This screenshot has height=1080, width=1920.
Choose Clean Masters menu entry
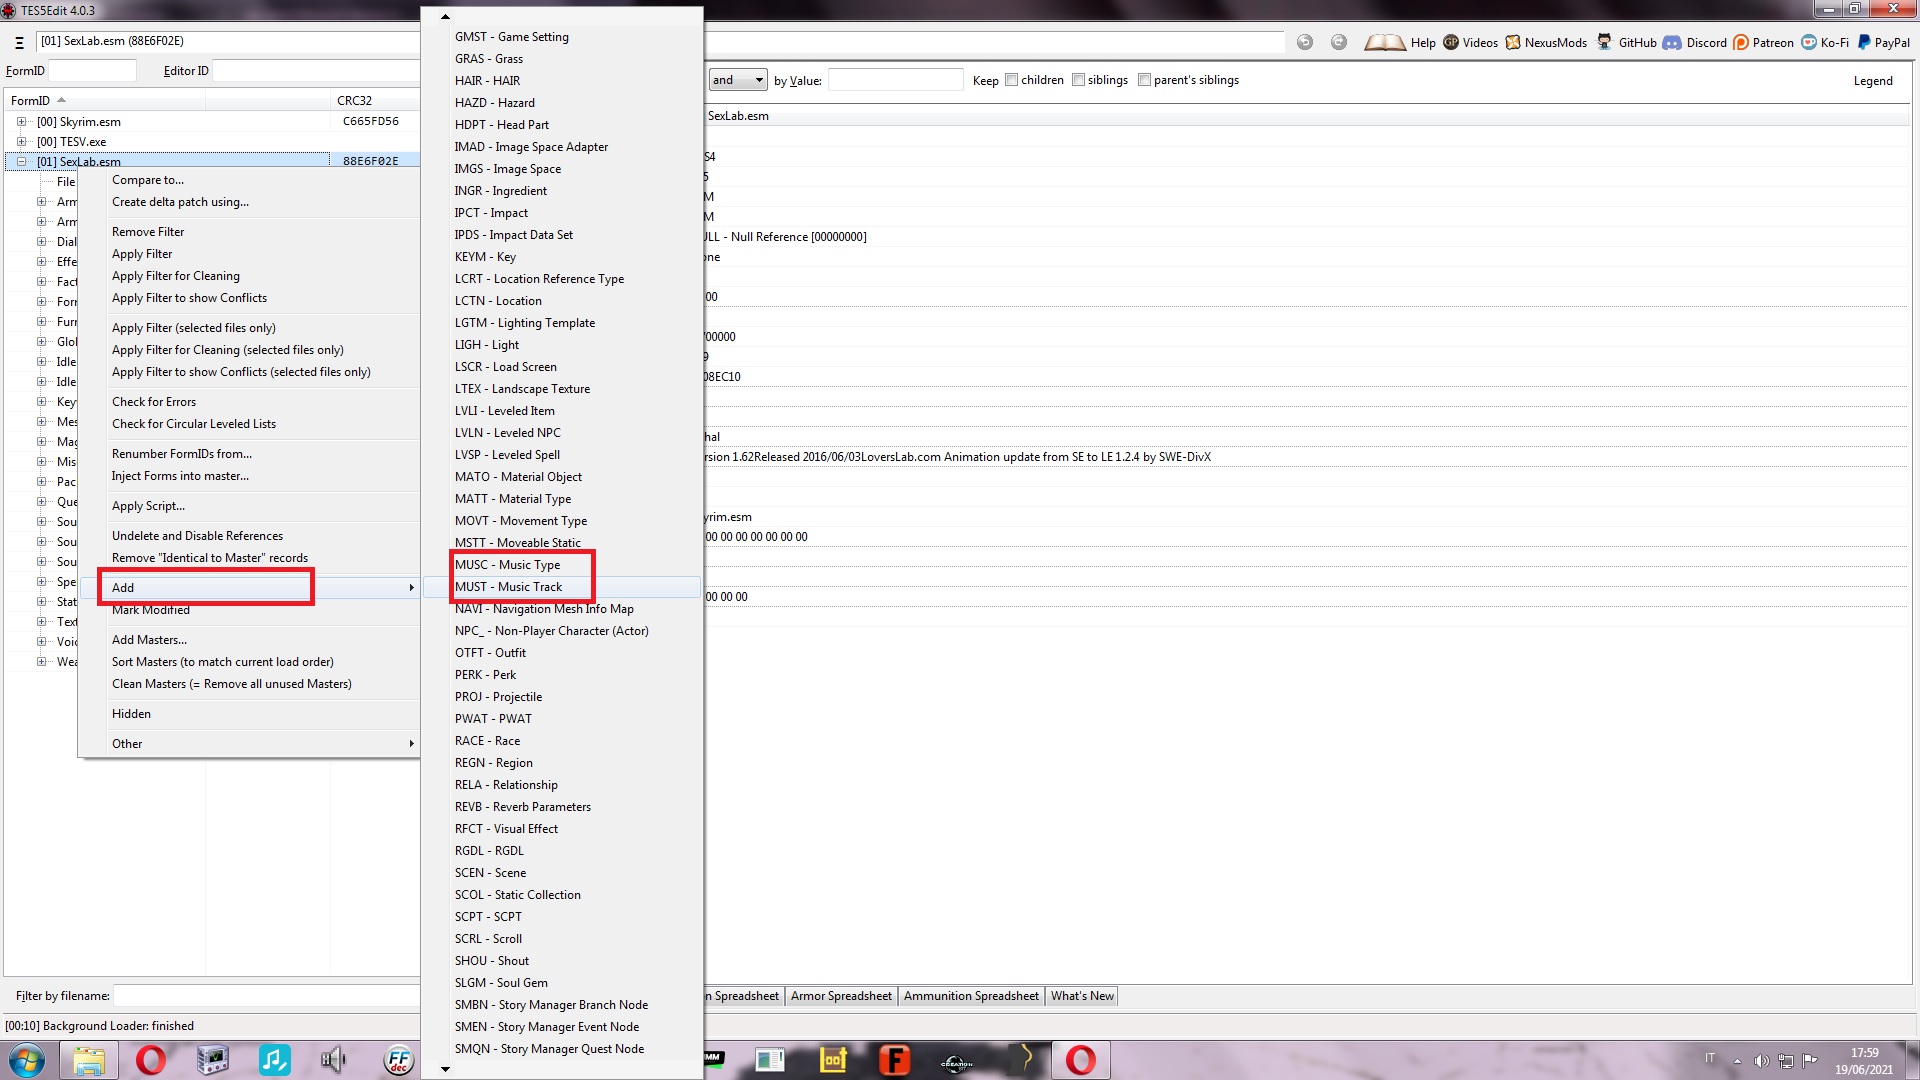click(x=232, y=684)
